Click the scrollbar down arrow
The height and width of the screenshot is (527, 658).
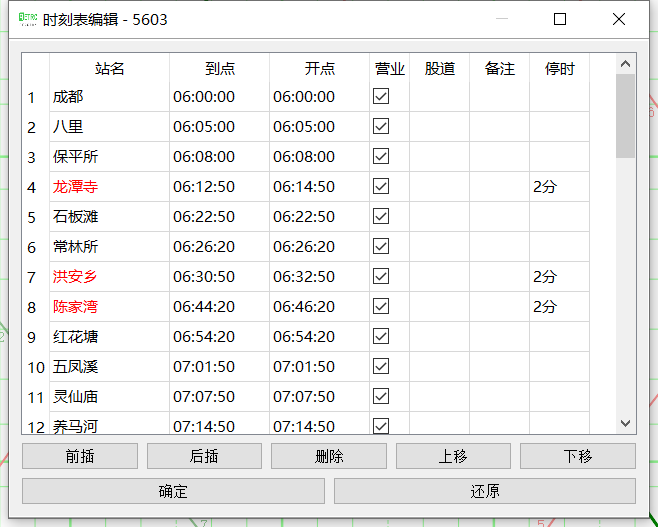pyautogui.click(x=625, y=423)
